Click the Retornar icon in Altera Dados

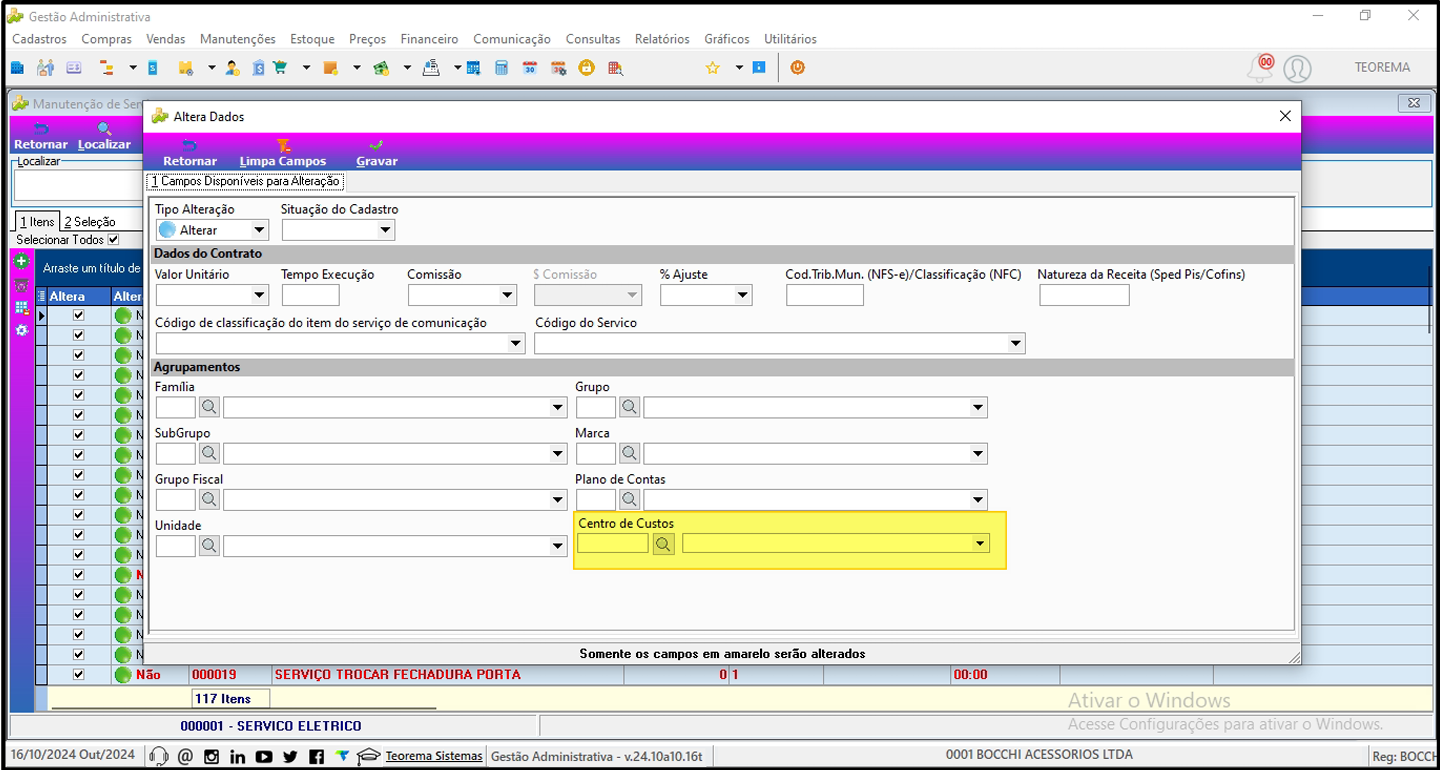[x=190, y=146]
